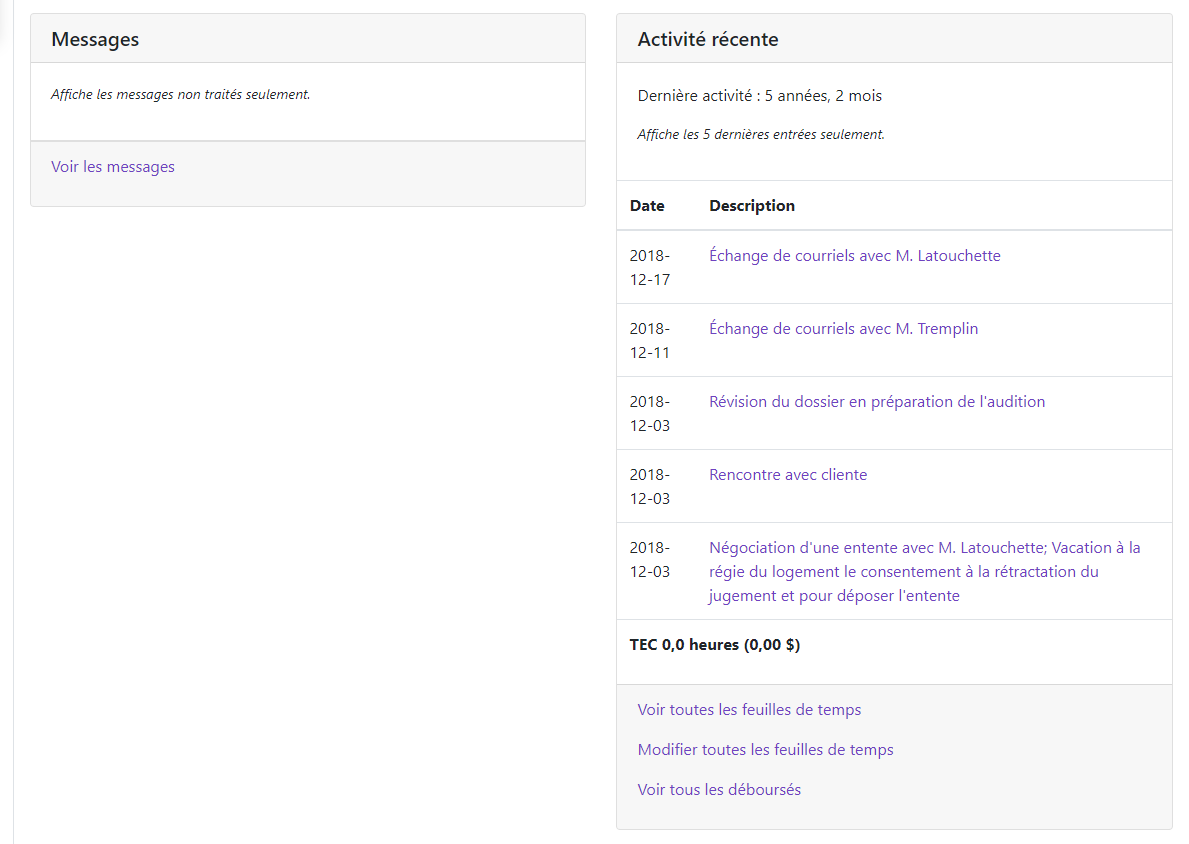This screenshot has width=1189, height=844.
Task: Click the 'messages non traités seulement' note
Action: tap(180, 95)
